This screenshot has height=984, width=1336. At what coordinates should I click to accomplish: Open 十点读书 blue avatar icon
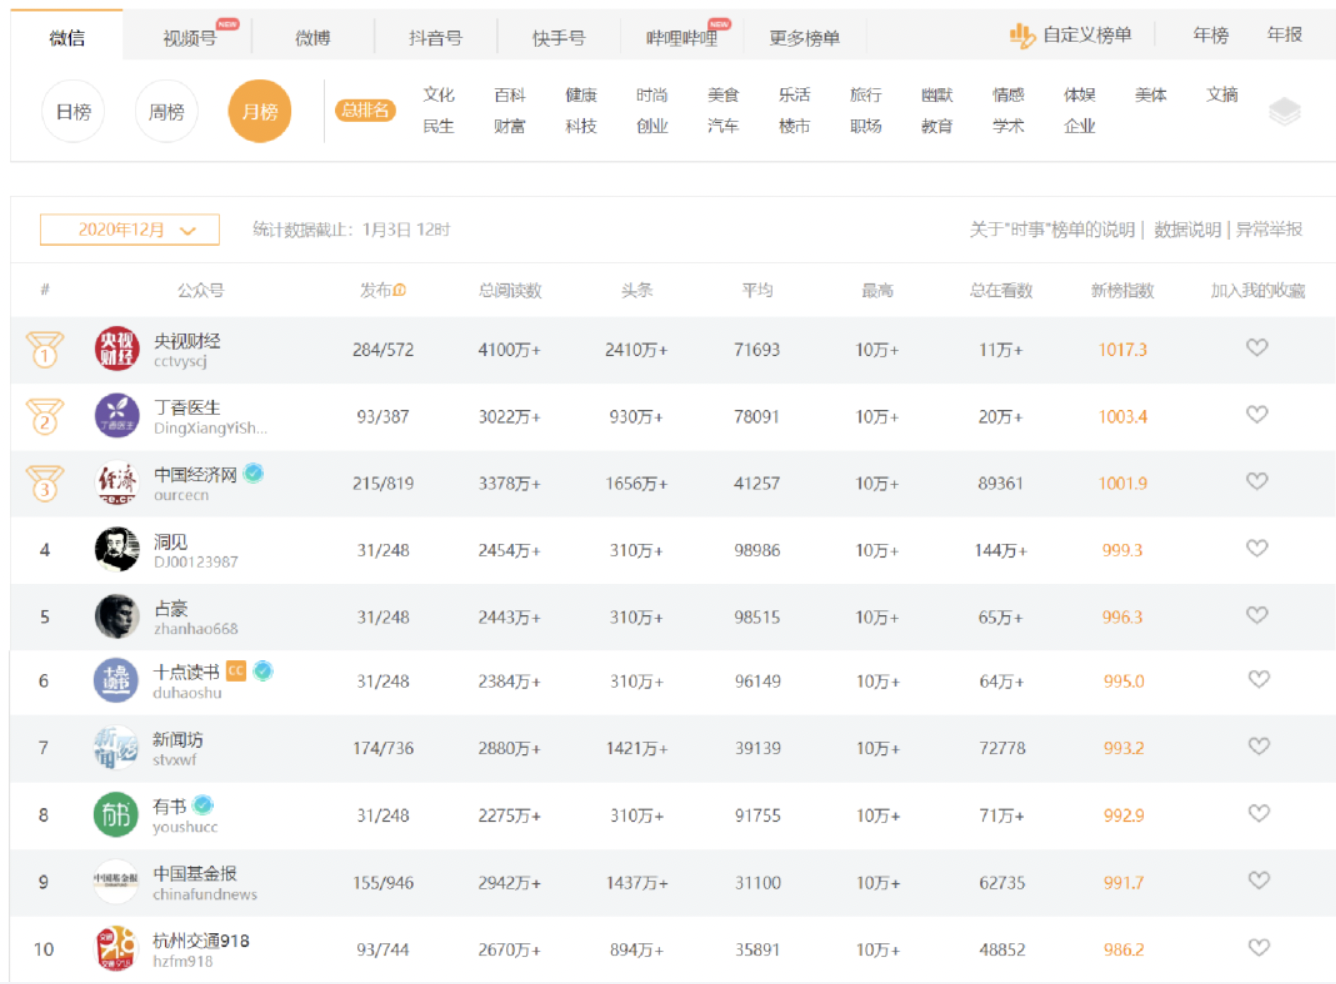click(116, 681)
